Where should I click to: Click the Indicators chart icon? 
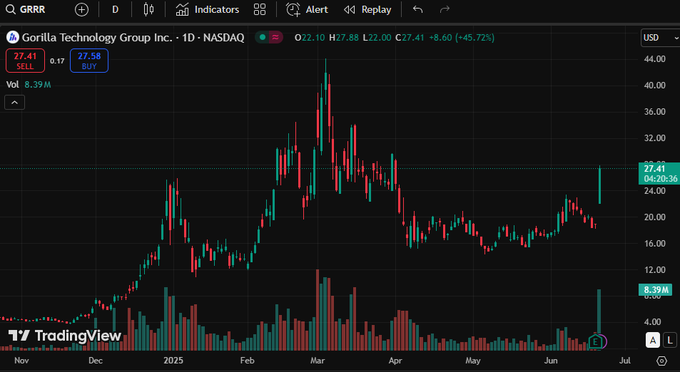point(182,10)
